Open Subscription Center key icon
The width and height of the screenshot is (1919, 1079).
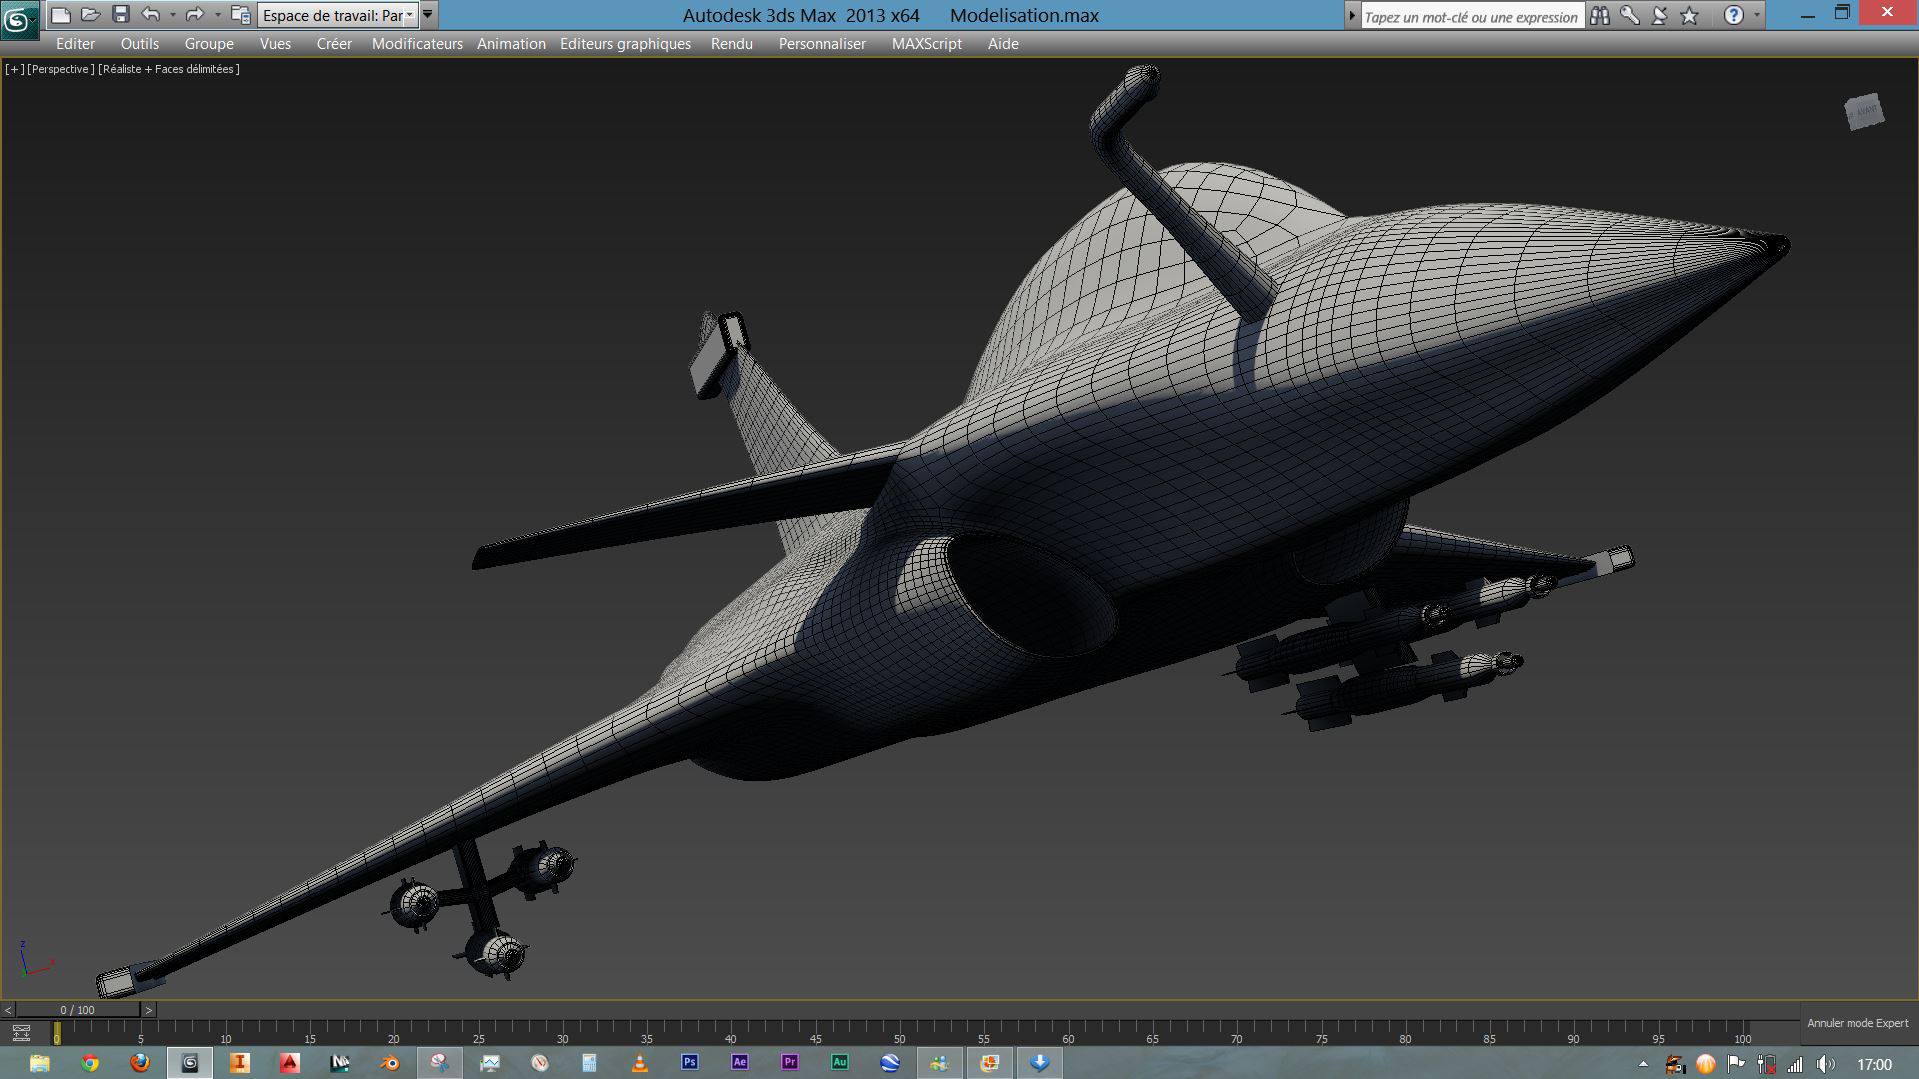(1630, 16)
